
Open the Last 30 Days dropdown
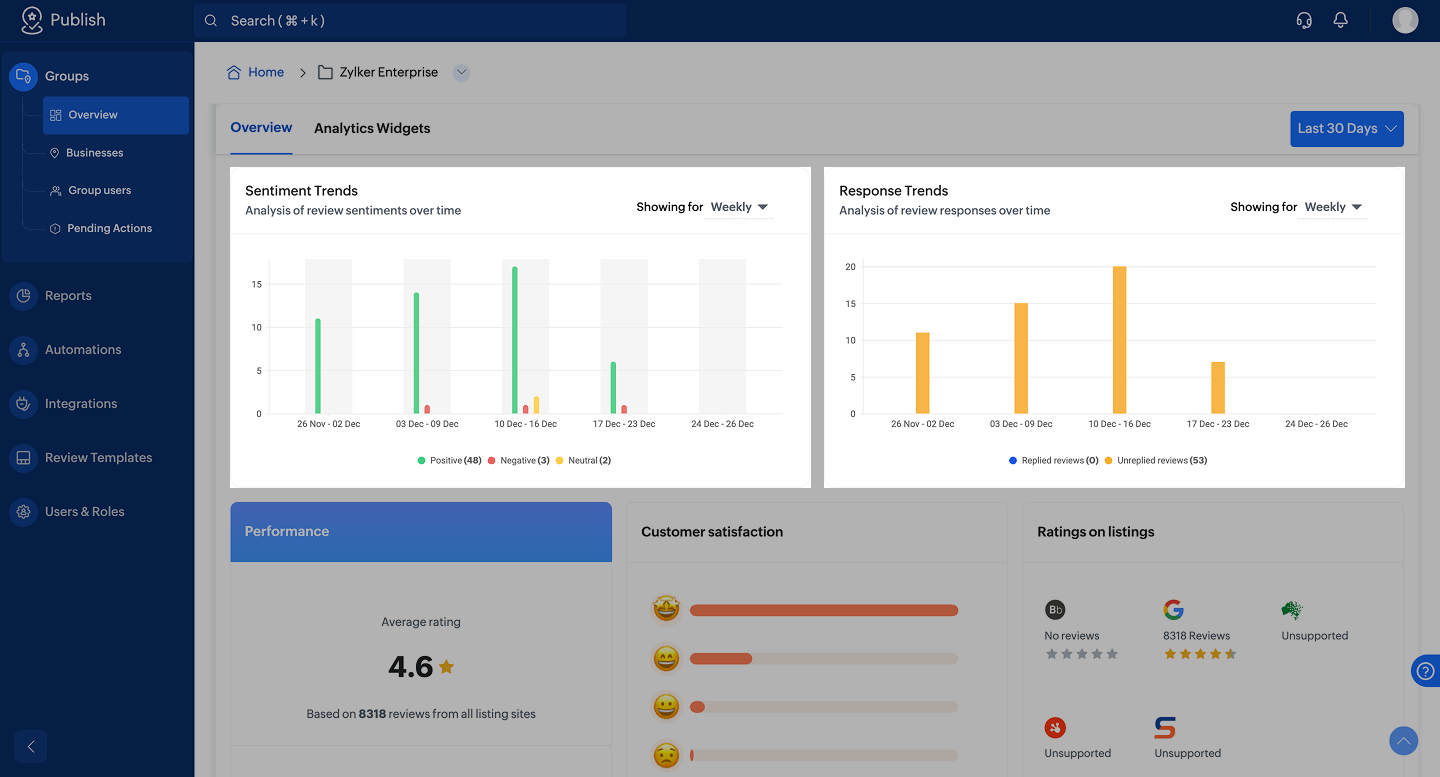[x=1346, y=129]
